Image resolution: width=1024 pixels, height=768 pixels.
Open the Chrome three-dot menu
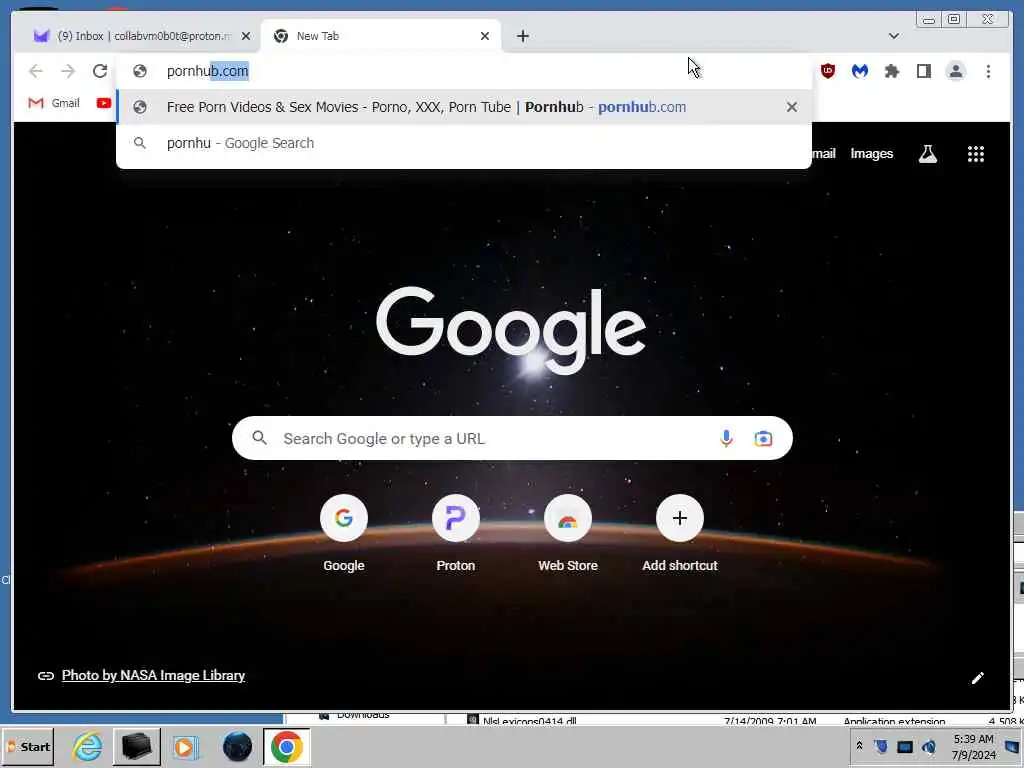(989, 71)
